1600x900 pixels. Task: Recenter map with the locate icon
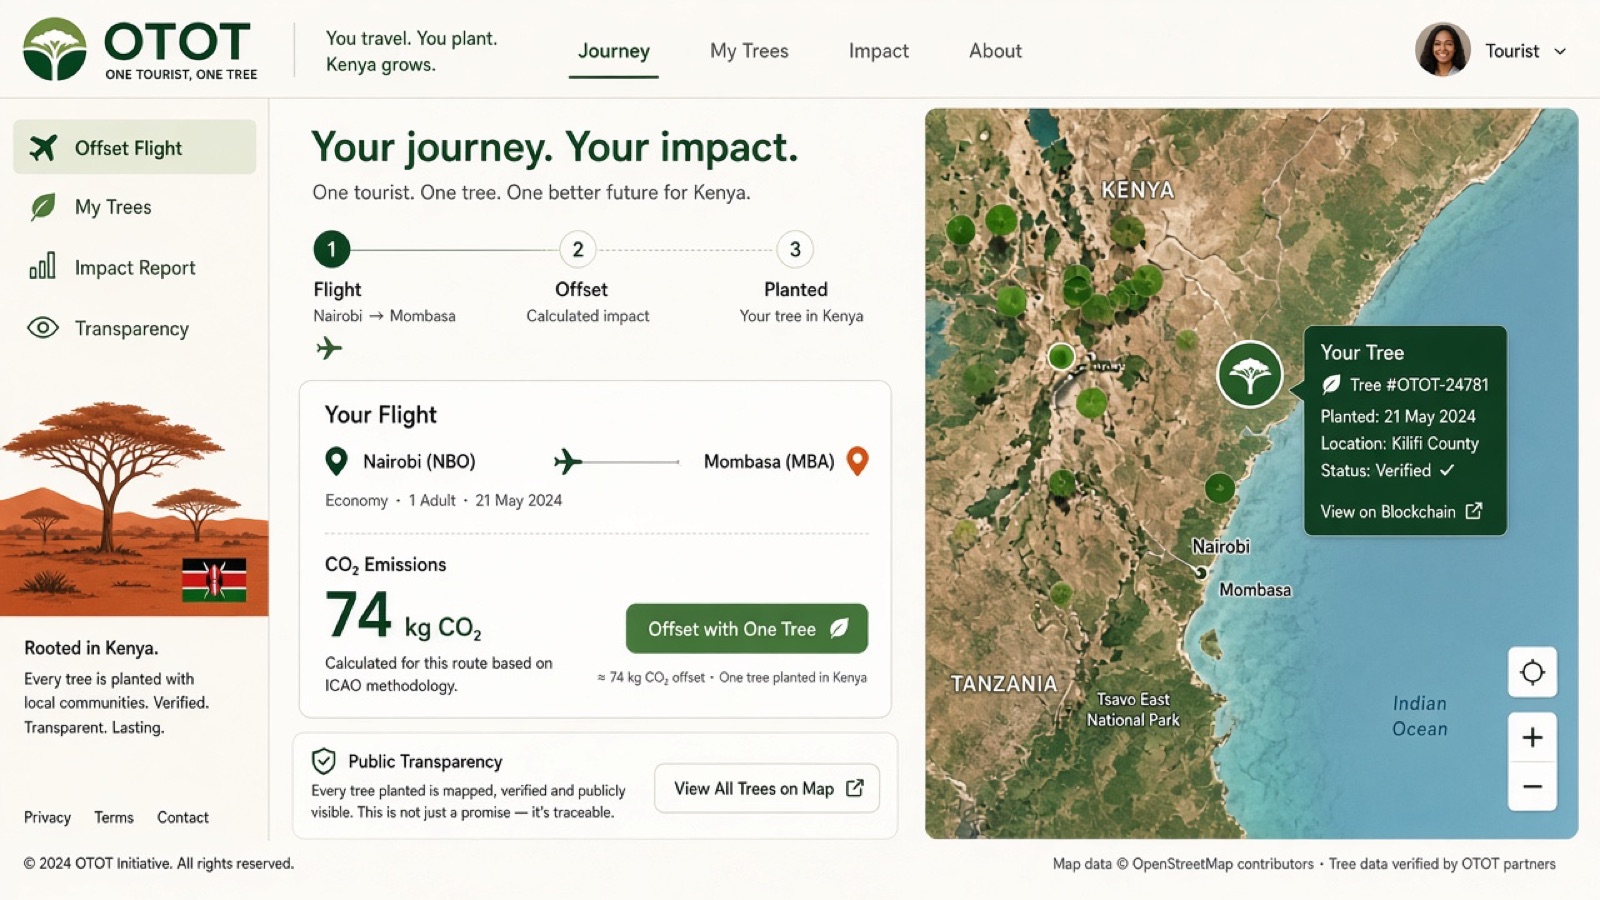coord(1532,672)
